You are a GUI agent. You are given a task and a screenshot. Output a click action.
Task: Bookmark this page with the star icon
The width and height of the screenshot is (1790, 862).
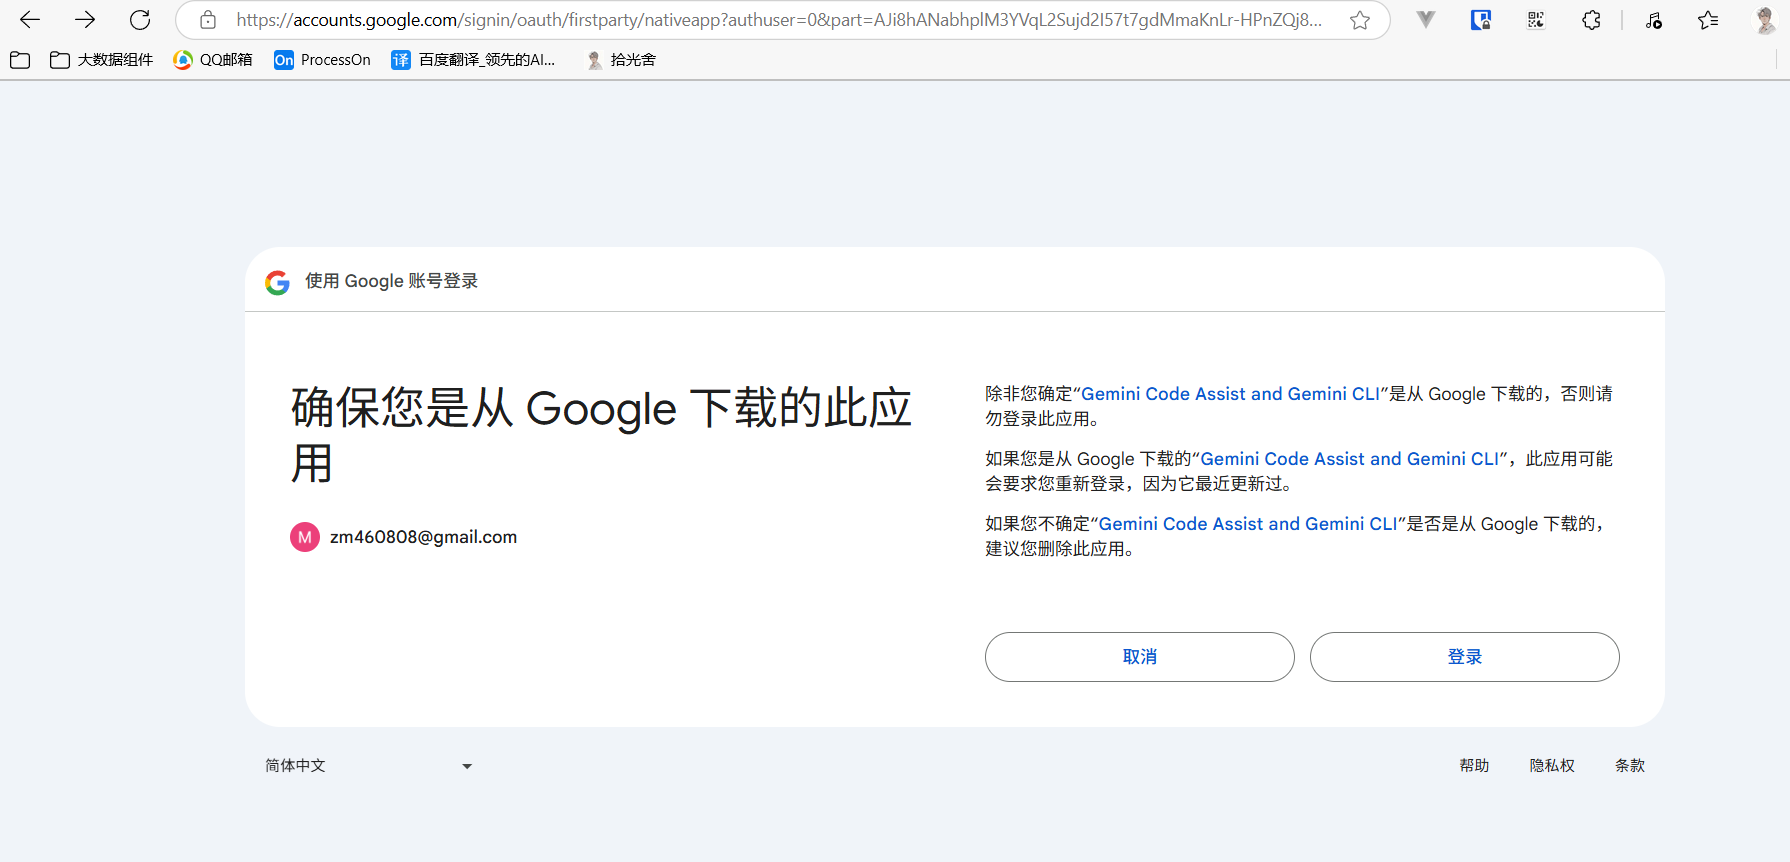point(1360,20)
